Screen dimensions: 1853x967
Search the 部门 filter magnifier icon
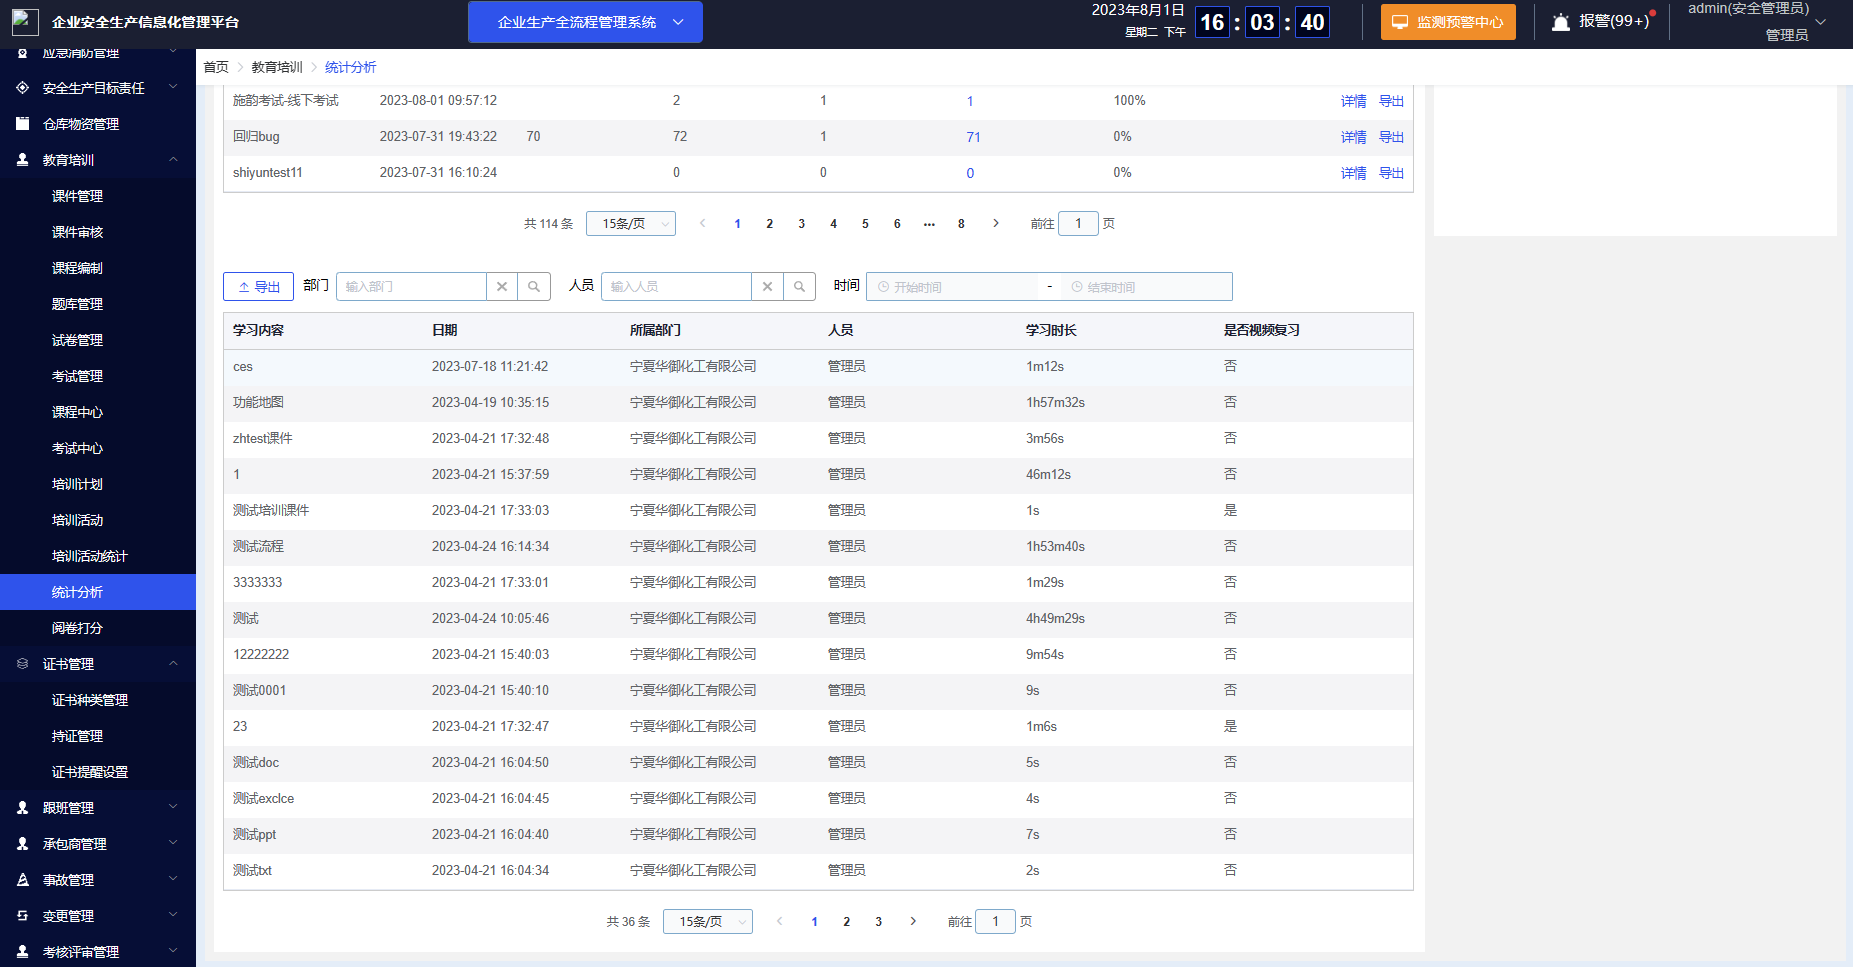coord(534,287)
